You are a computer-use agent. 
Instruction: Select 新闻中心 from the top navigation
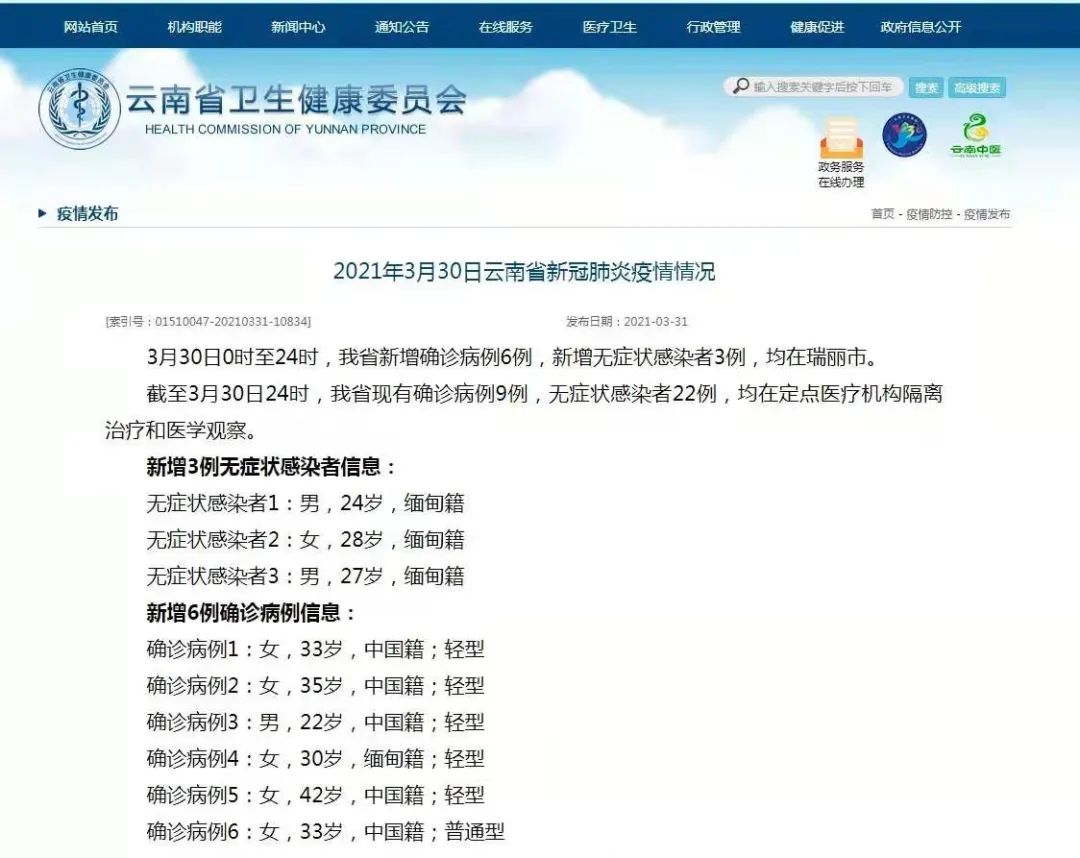301,27
